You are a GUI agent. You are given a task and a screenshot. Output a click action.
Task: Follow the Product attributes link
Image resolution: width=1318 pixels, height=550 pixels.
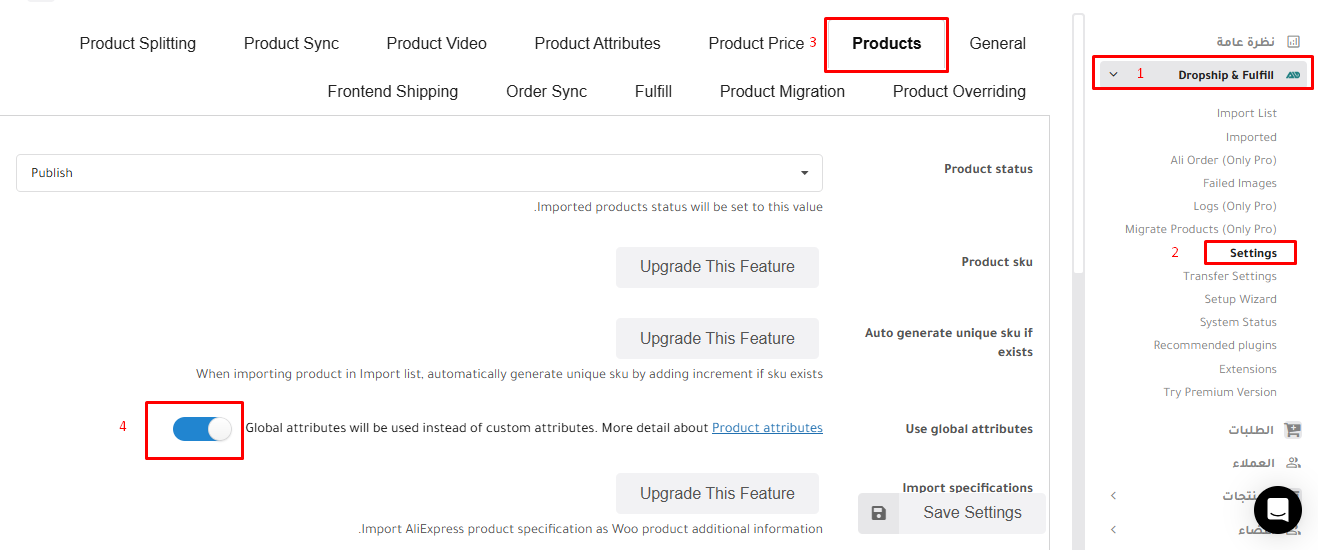tap(767, 428)
